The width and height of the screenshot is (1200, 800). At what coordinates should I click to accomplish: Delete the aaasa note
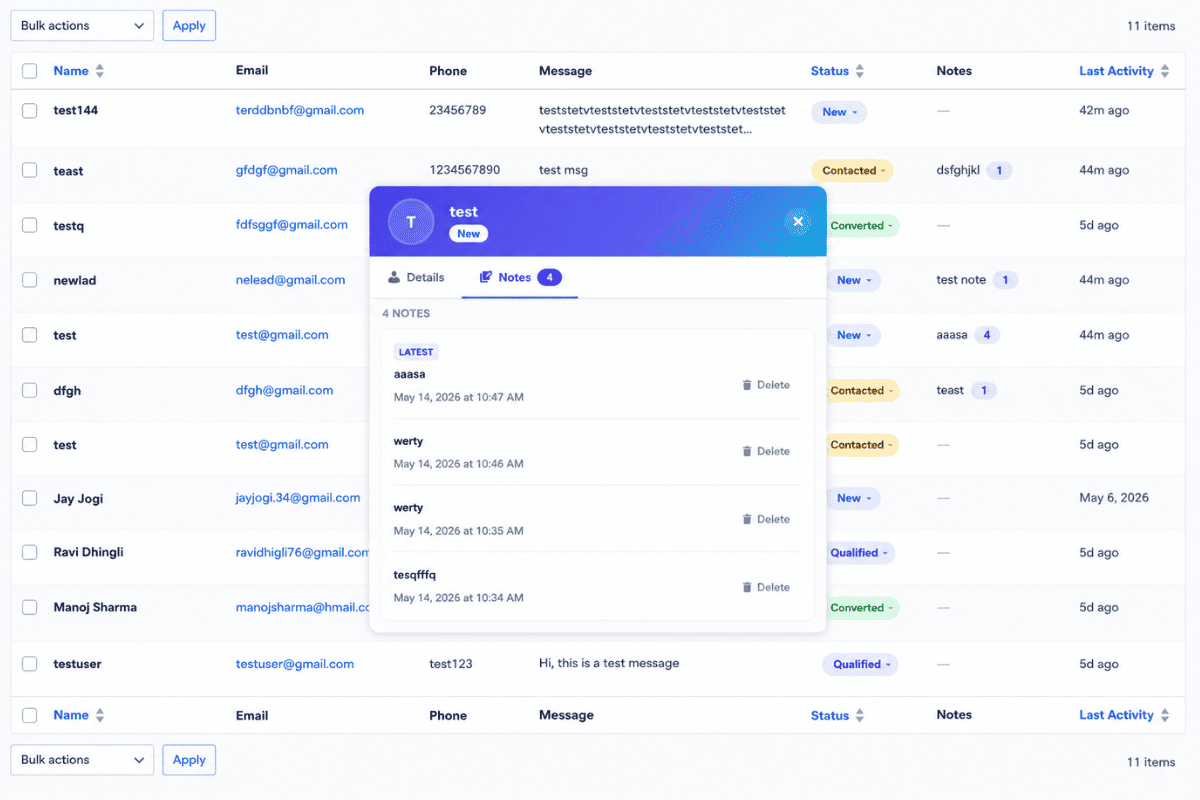click(x=766, y=385)
